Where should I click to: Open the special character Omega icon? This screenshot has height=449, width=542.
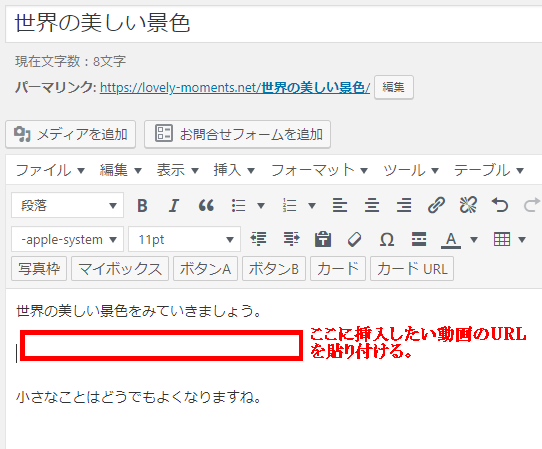[386, 239]
